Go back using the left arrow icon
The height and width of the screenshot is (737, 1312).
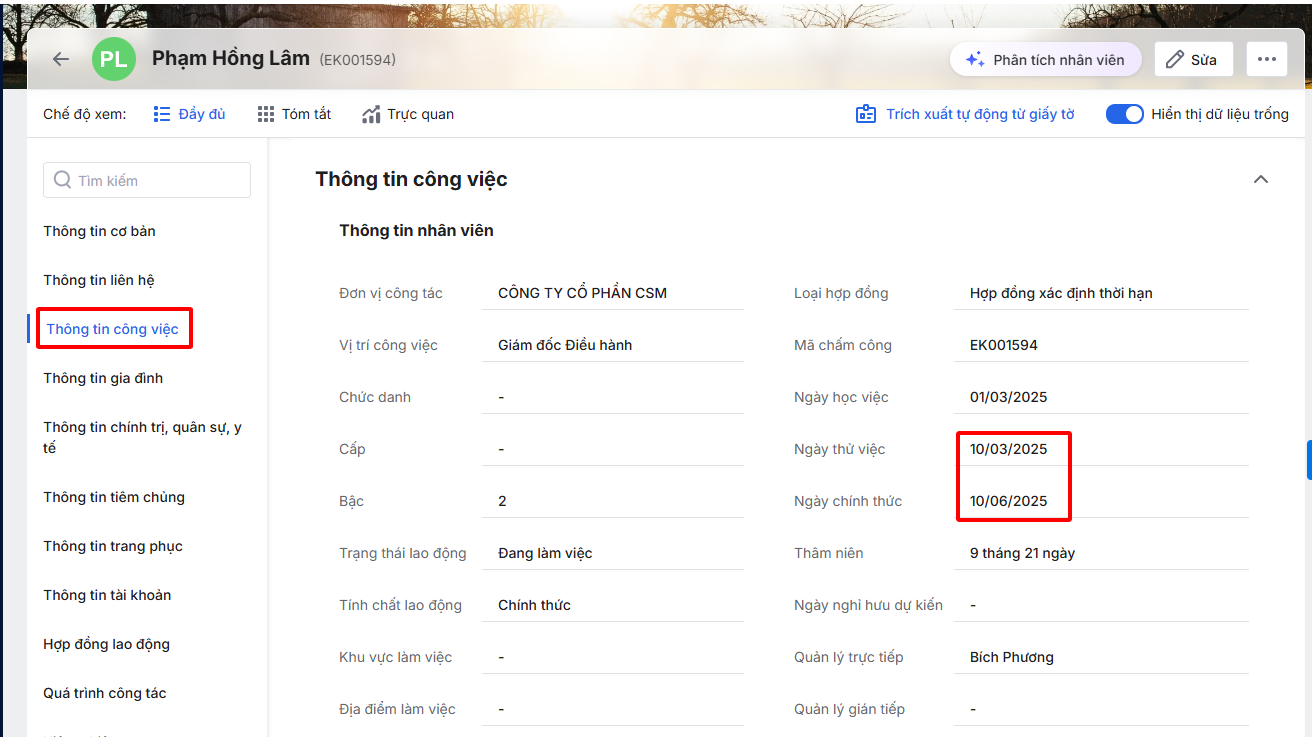pyautogui.click(x=61, y=60)
